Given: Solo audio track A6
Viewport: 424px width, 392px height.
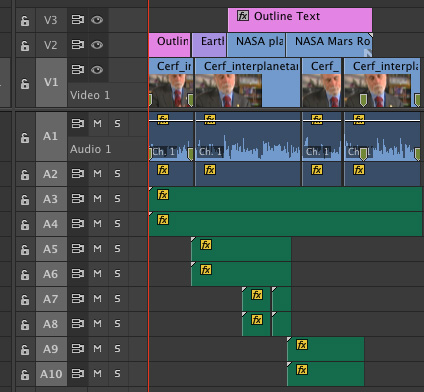Looking at the screenshot, I should pyautogui.click(x=117, y=273).
